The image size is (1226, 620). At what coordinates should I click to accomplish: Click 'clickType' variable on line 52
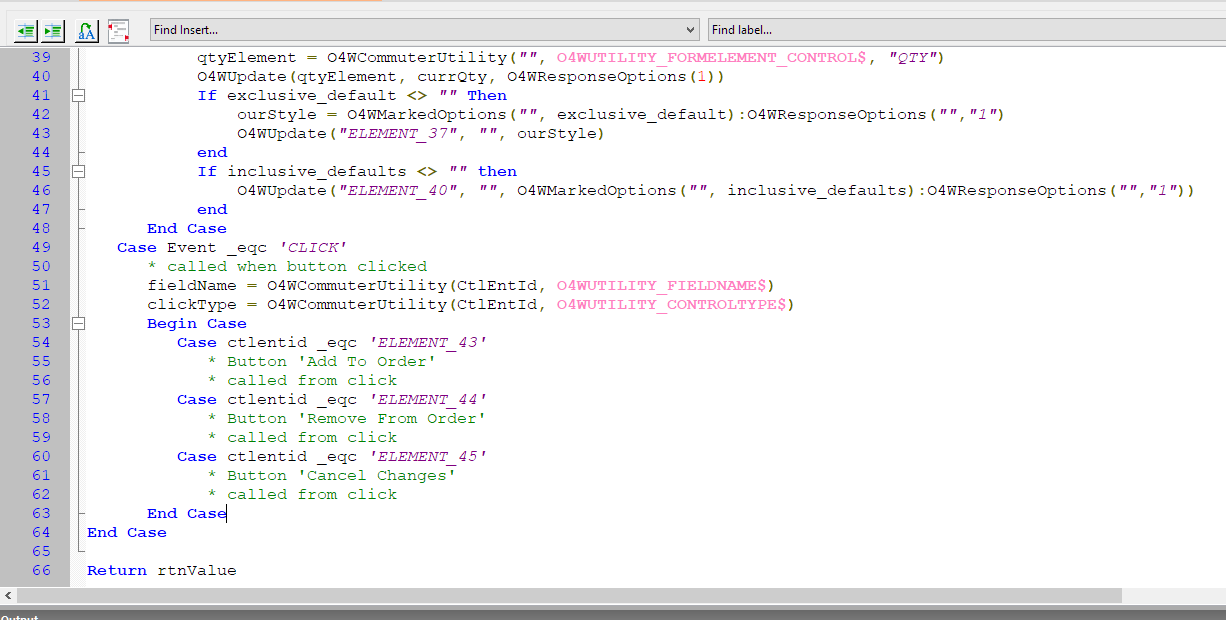192,304
